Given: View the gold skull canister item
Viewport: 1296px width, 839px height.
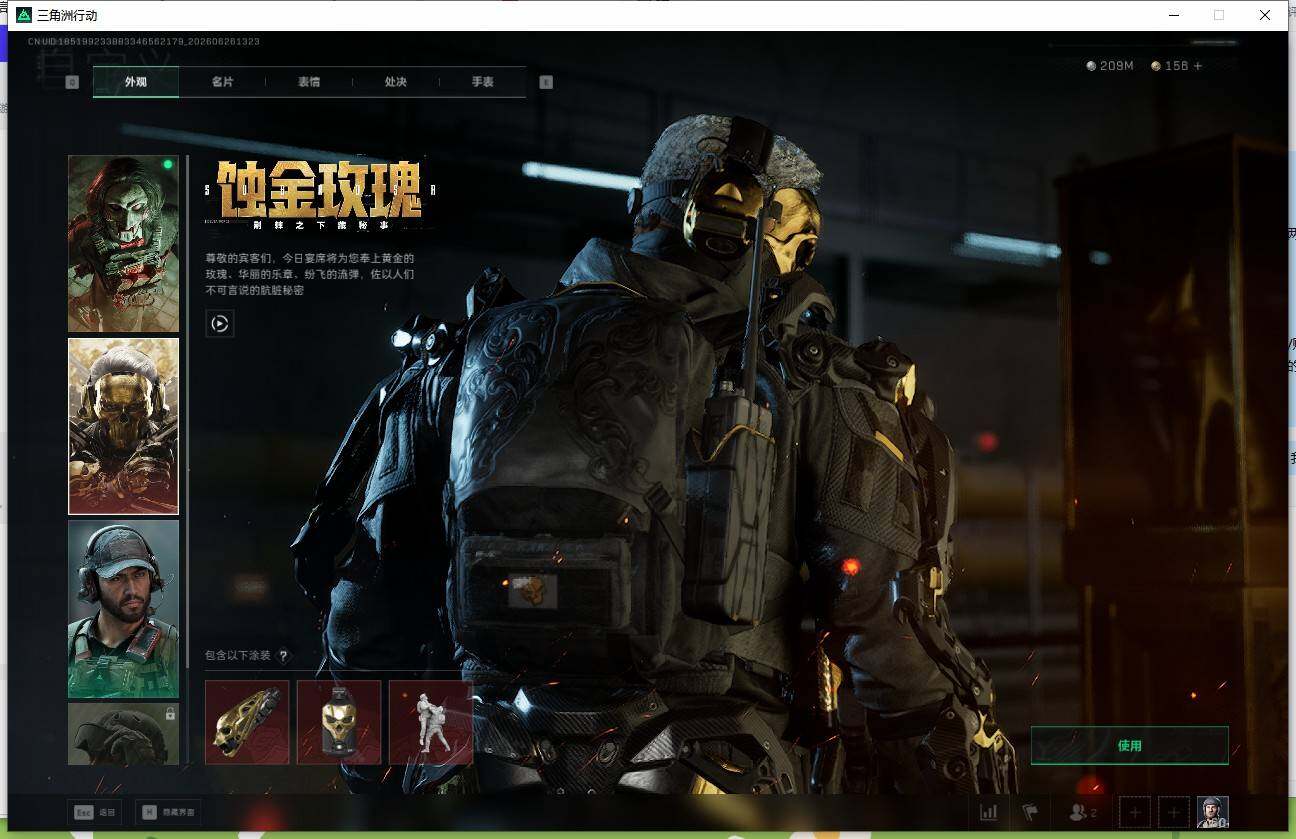Looking at the screenshot, I should point(339,722).
